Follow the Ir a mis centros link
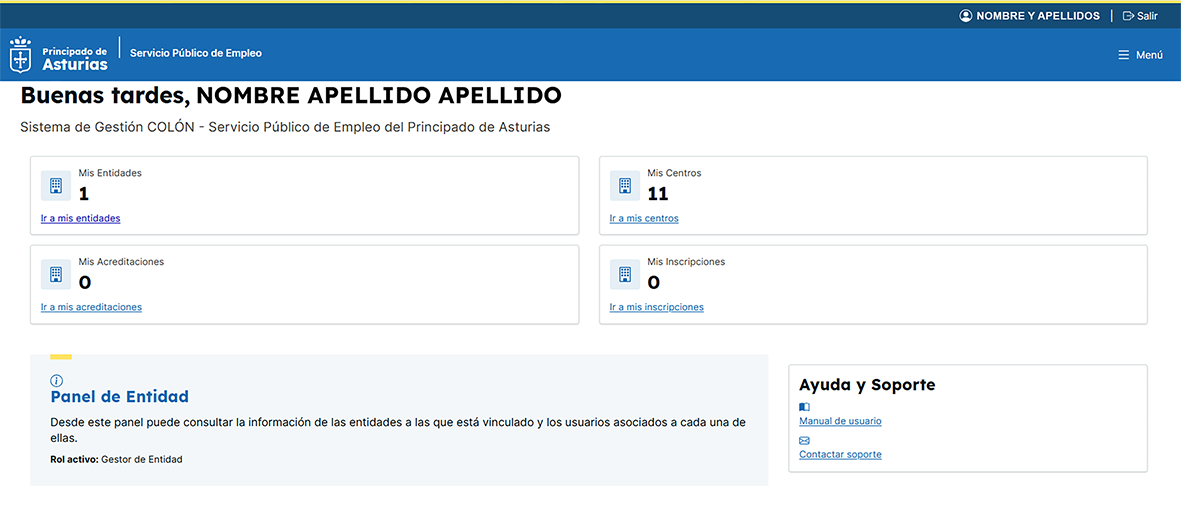The width and height of the screenshot is (1181, 530). pyautogui.click(x=644, y=218)
